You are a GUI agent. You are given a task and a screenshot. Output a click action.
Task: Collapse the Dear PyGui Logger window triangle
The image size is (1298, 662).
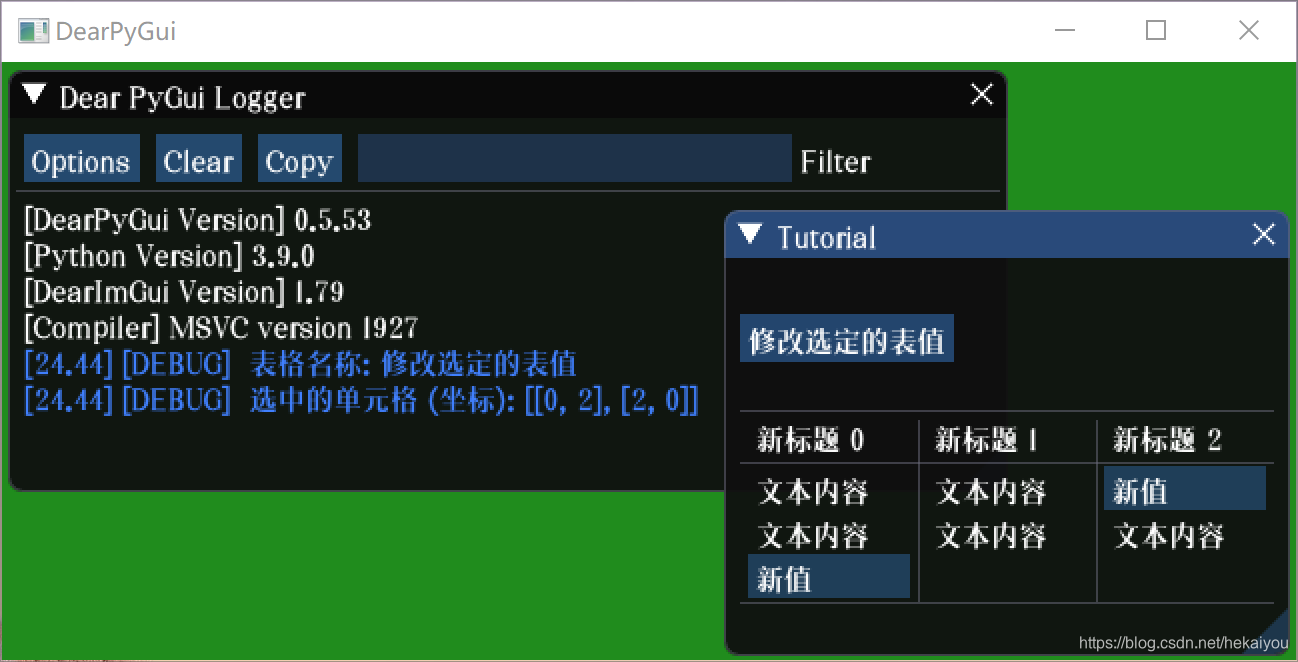point(34,95)
